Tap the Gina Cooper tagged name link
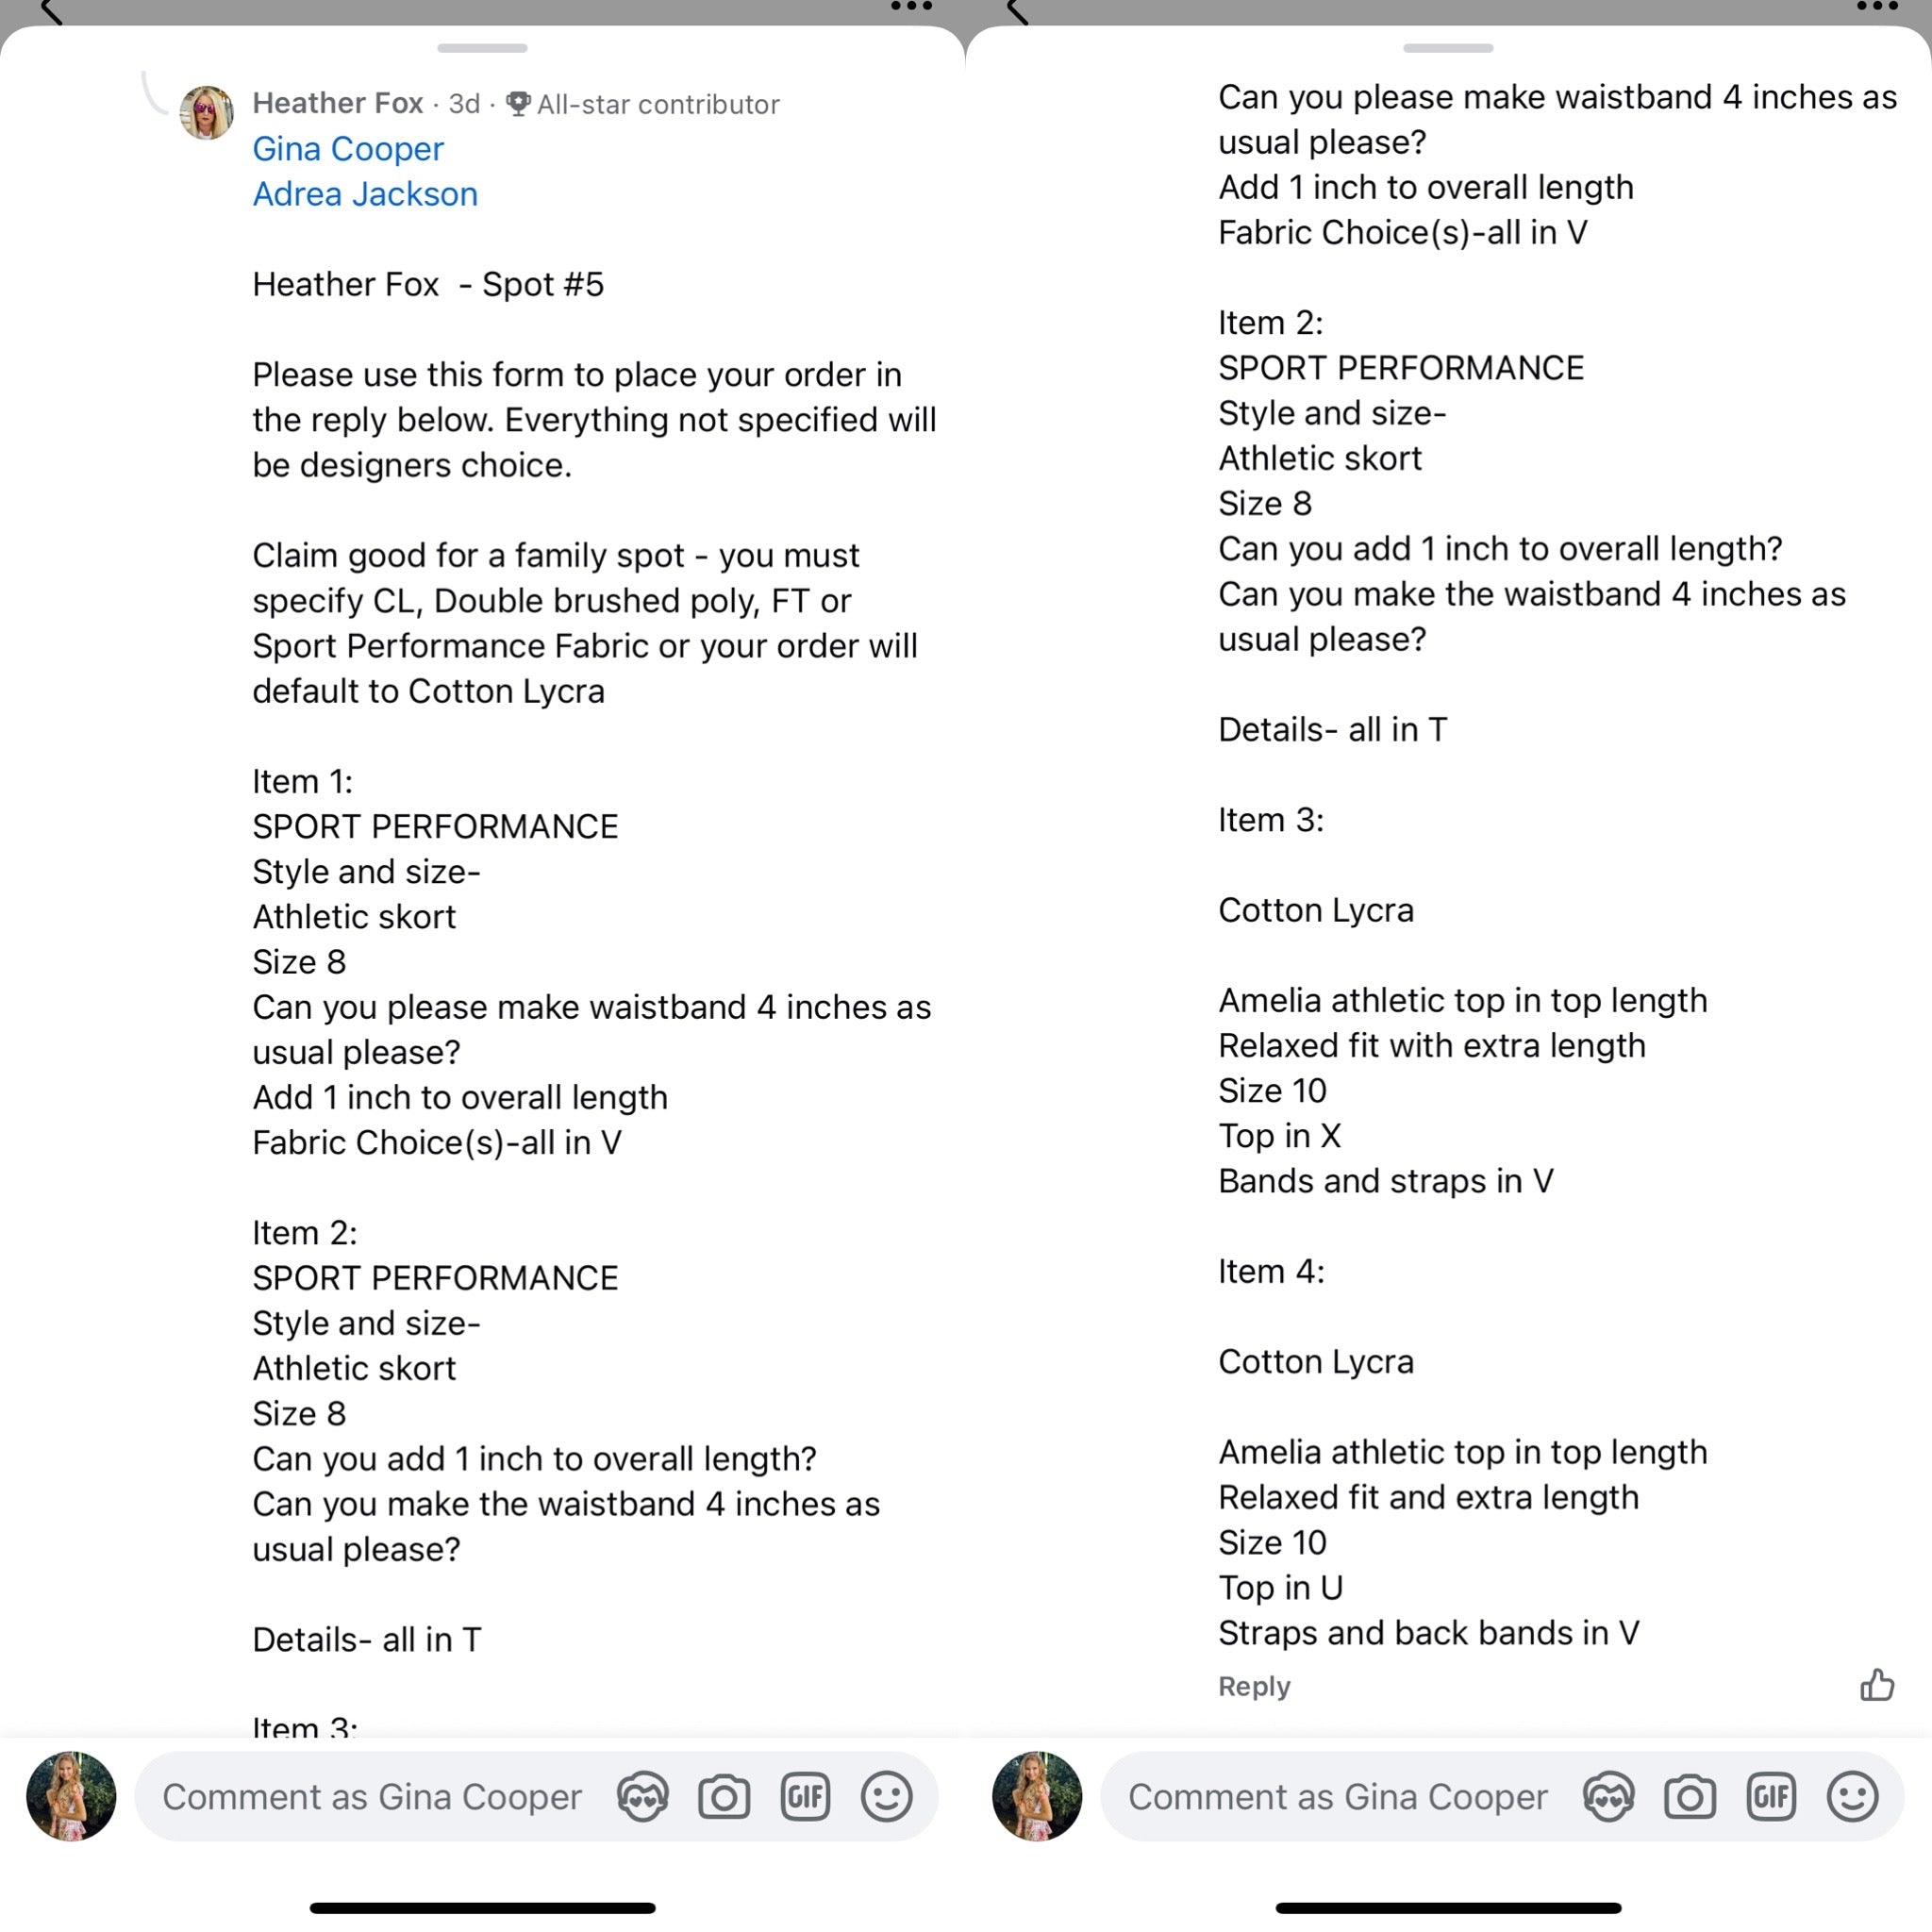The image size is (1932, 1932). 348,149
